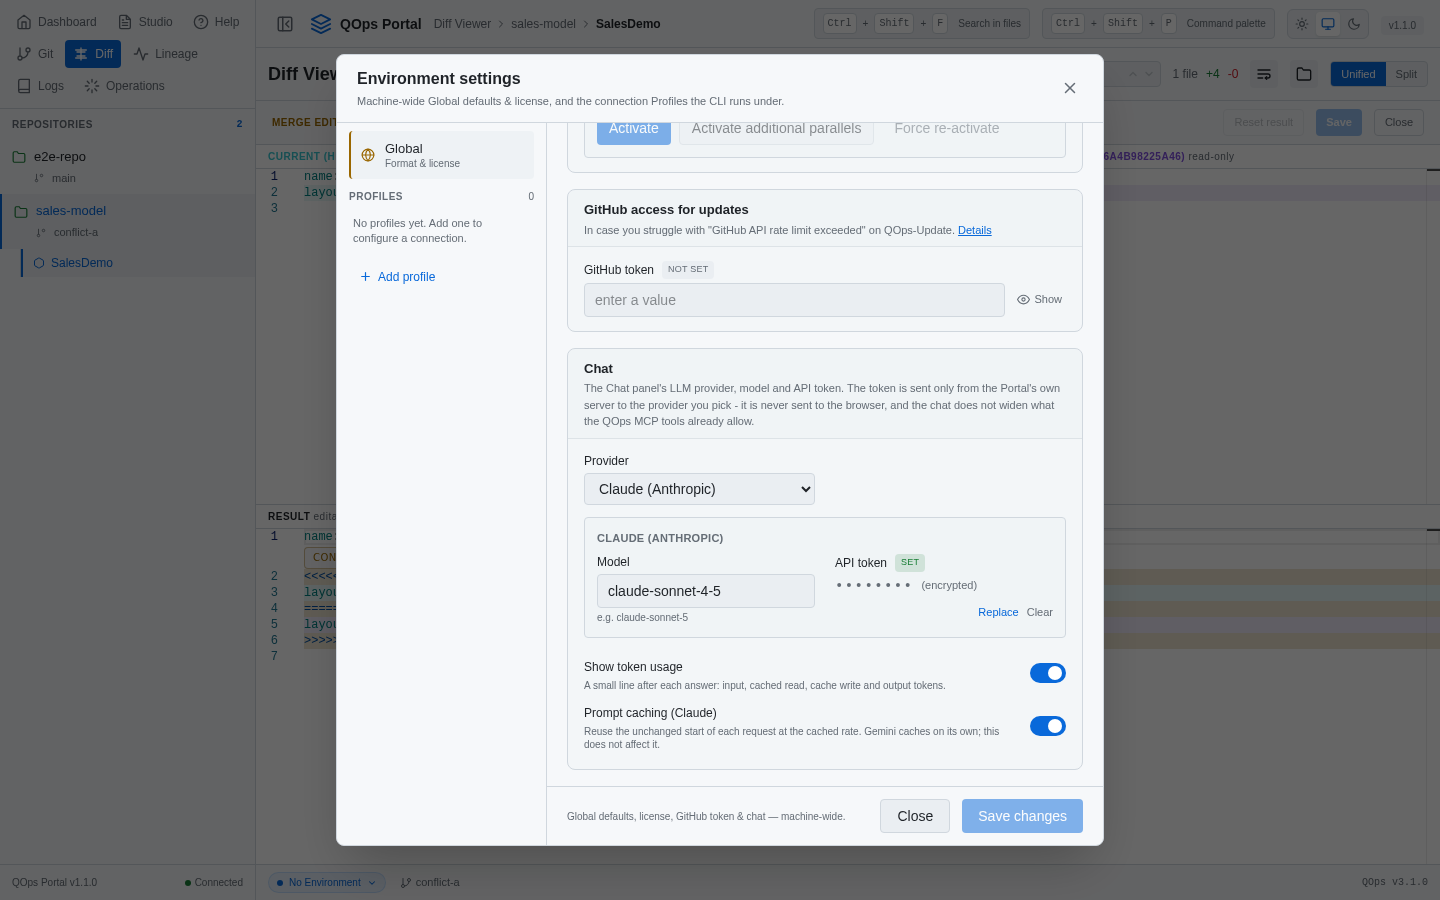Open folder icon in Diff Viewer toolbar
This screenshot has height=900, width=1440.
(x=1304, y=74)
